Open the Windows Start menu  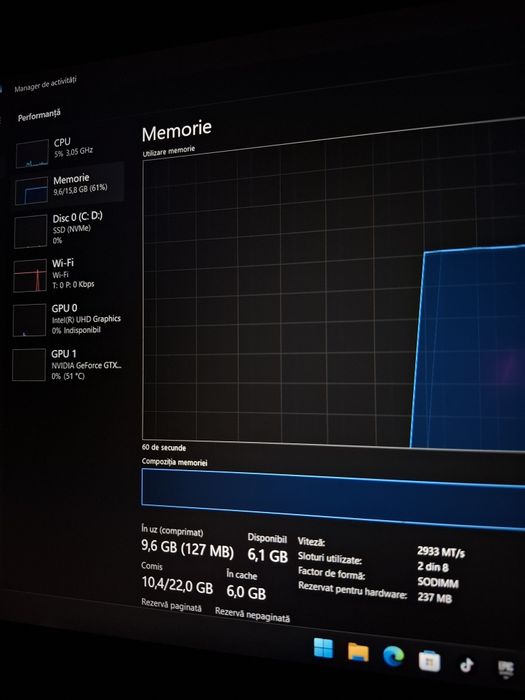pyautogui.click(x=323, y=648)
